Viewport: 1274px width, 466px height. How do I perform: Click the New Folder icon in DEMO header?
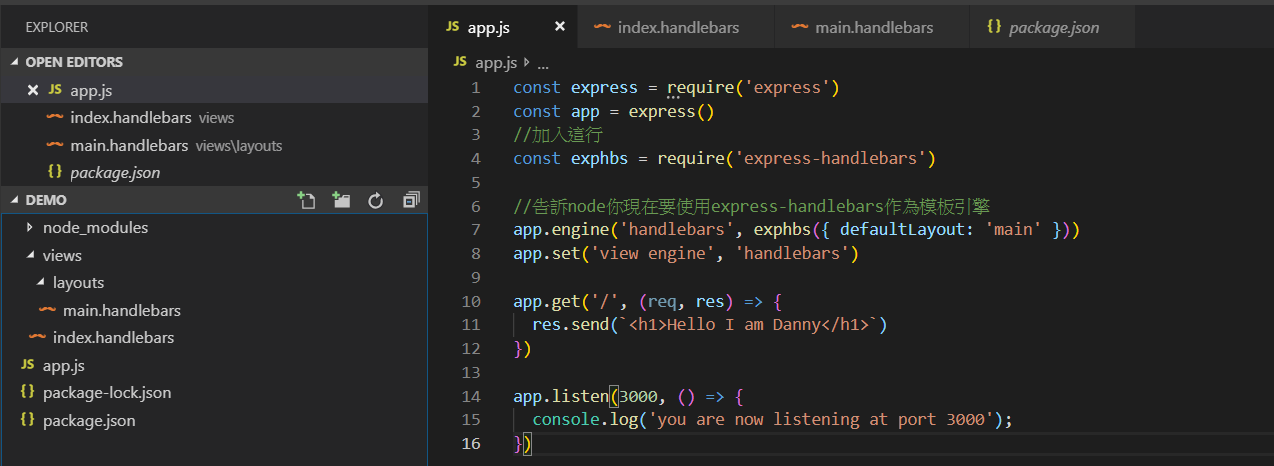pos(341,200)
